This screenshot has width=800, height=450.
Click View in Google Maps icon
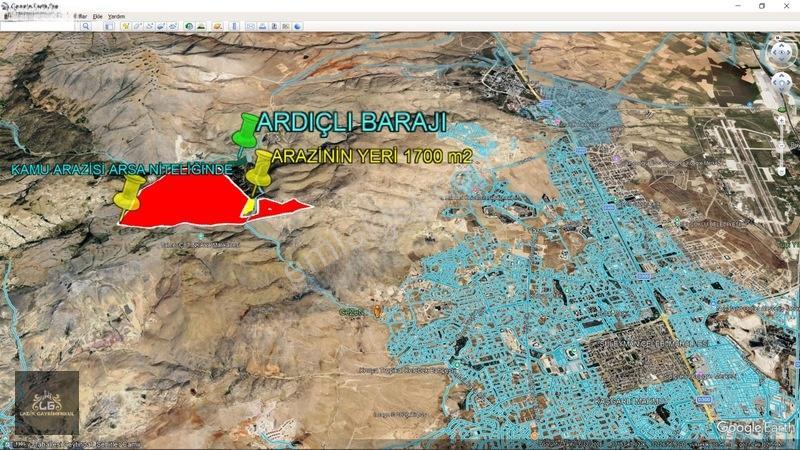(x=285, y=26)
